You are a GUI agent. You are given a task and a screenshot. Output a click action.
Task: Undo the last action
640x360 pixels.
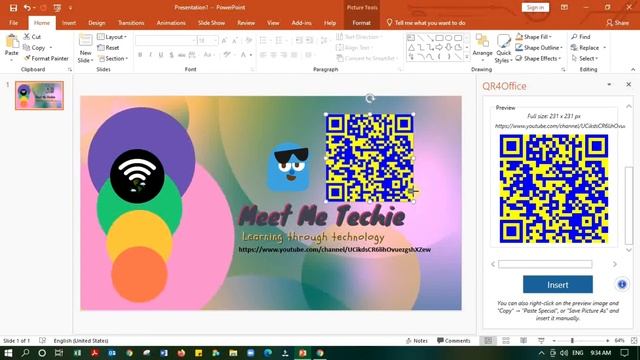27,7
